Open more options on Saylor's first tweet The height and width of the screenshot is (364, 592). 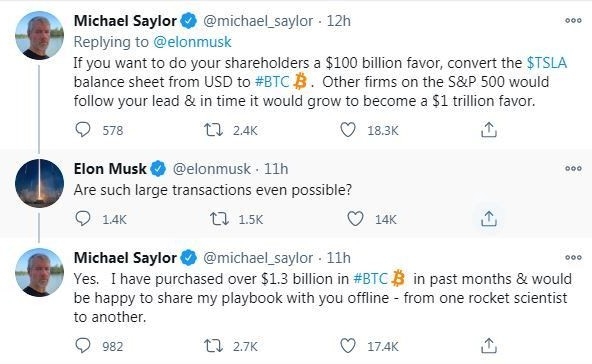(x=573, y=20)
